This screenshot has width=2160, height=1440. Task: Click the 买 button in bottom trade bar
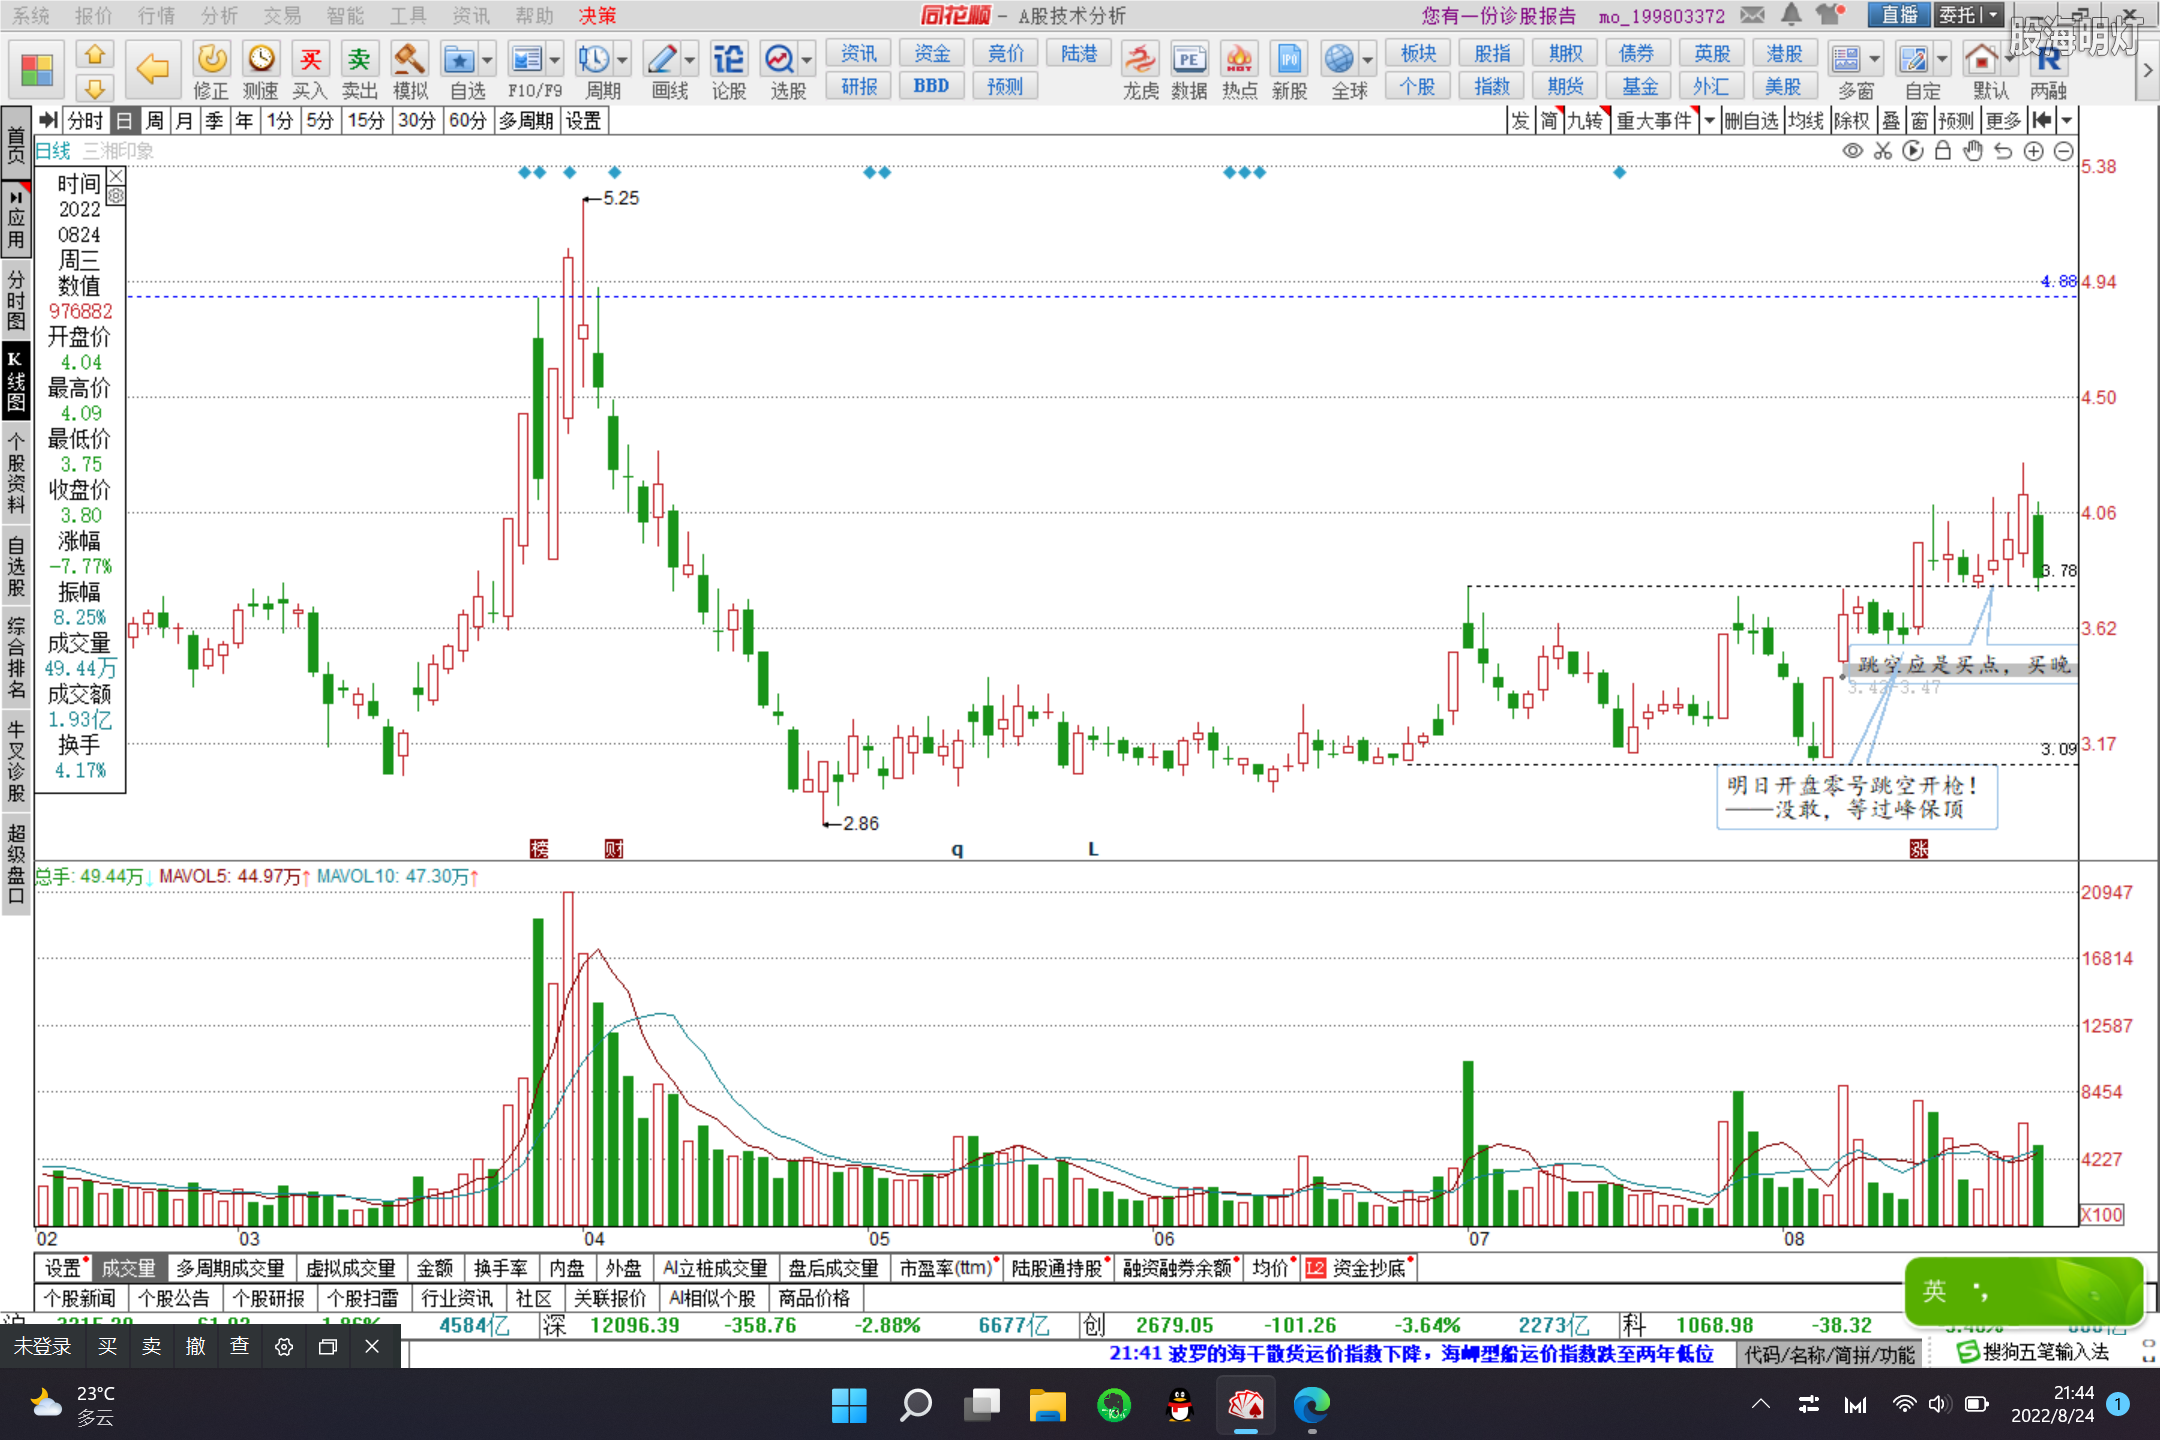(108, 1346)
